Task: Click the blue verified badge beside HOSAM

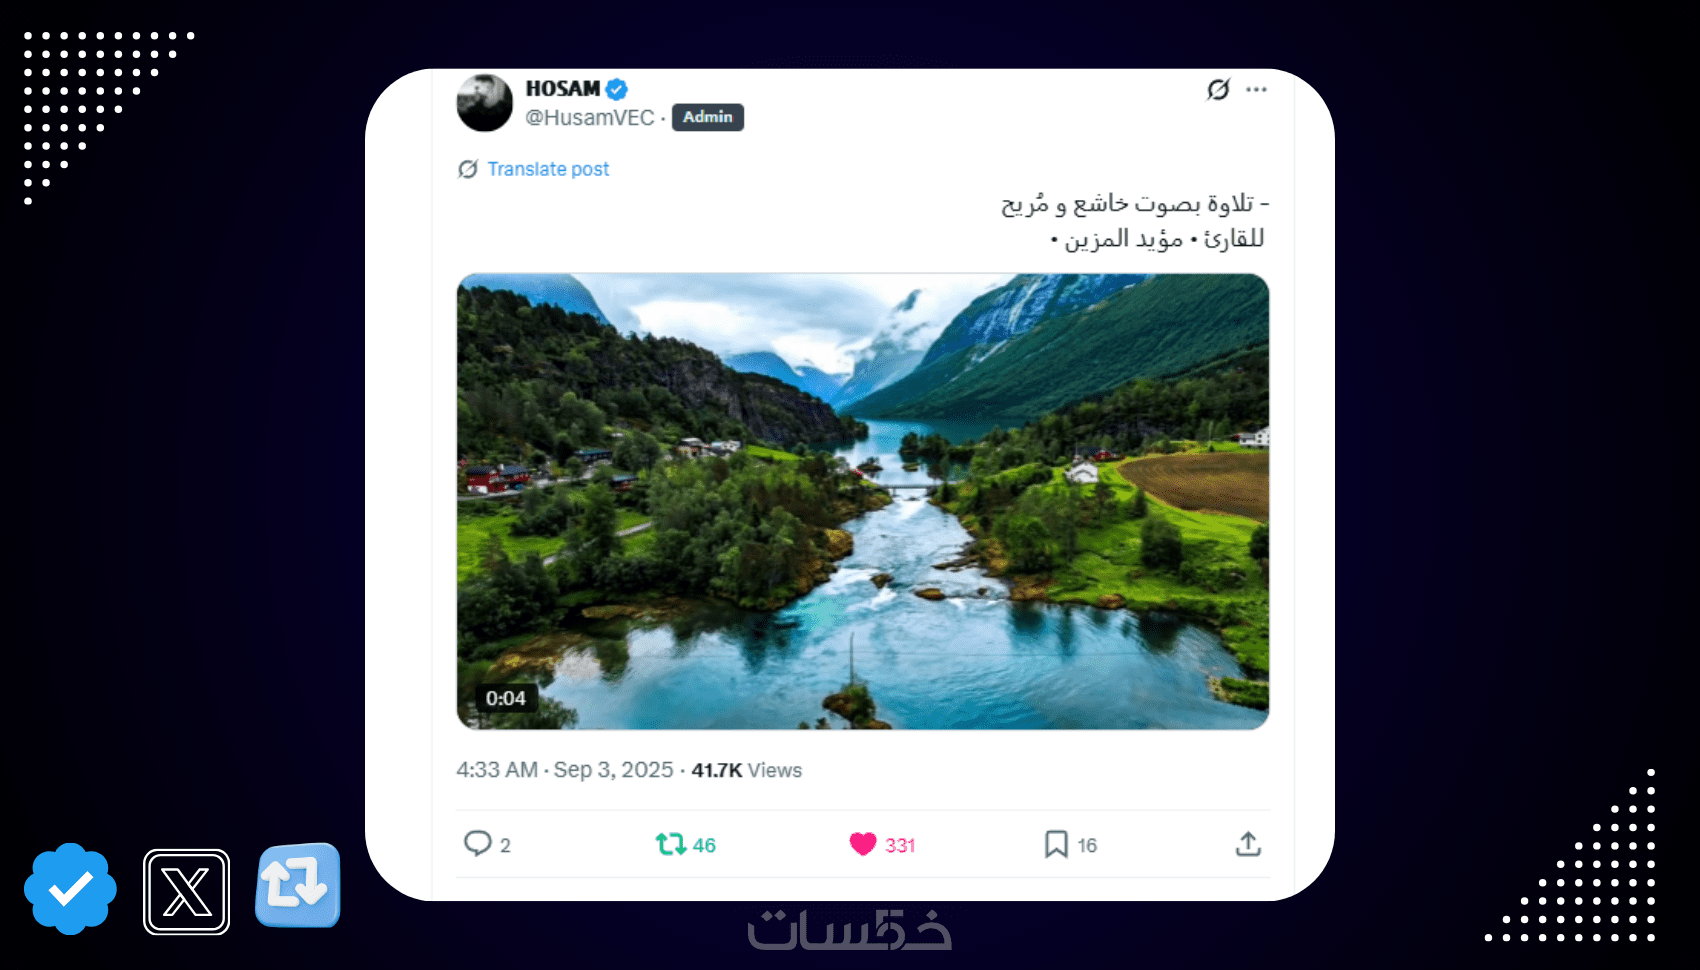Action: coord(617,89)
